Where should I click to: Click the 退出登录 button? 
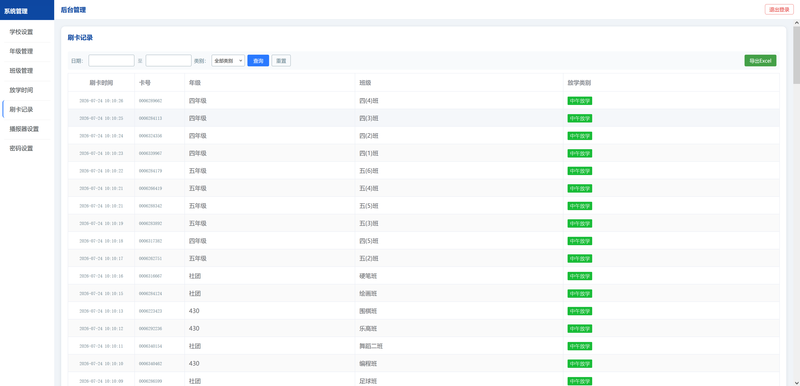[x=779, y=10]
